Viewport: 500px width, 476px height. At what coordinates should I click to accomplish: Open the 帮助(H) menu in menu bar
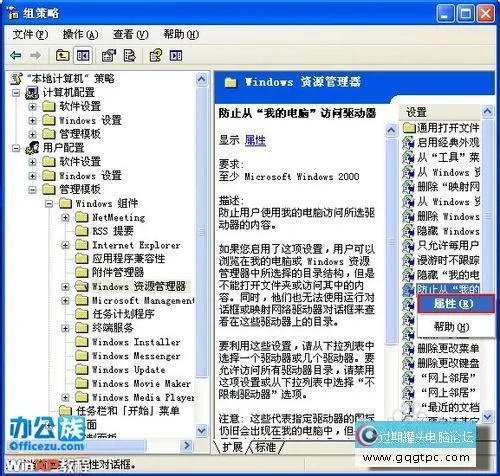tap(181, 34)
